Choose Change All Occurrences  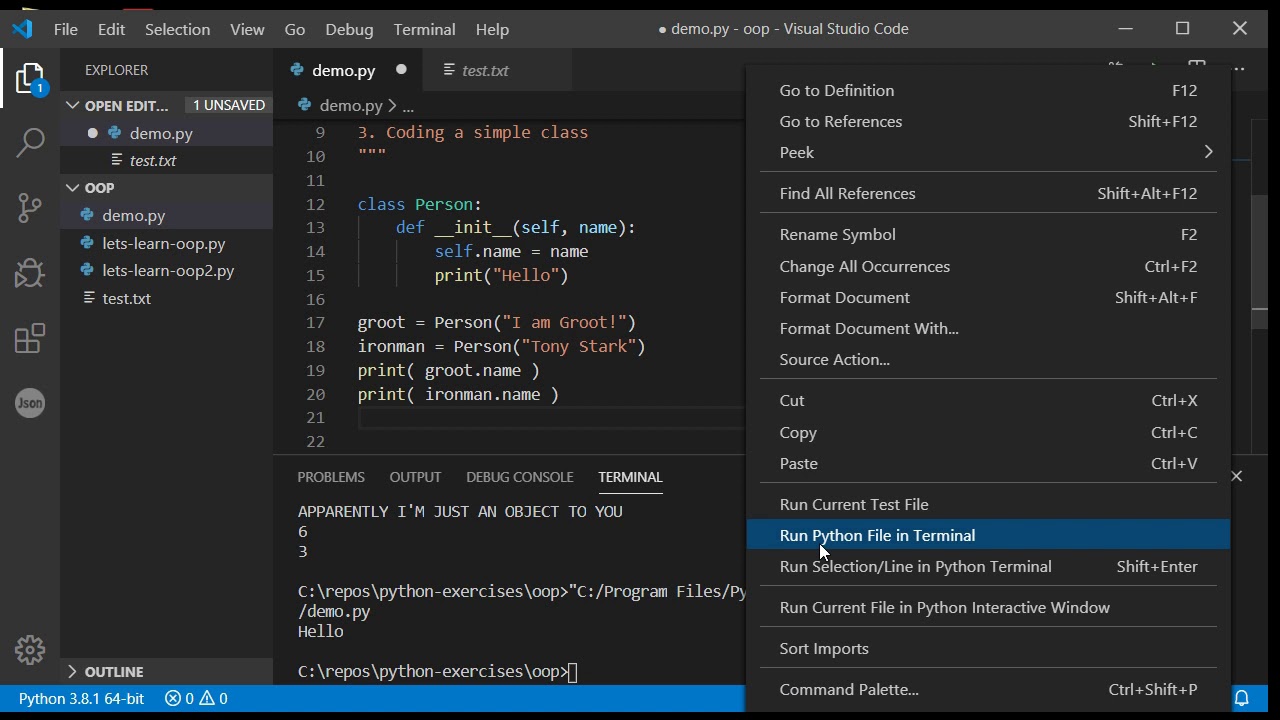coord(988,266)
